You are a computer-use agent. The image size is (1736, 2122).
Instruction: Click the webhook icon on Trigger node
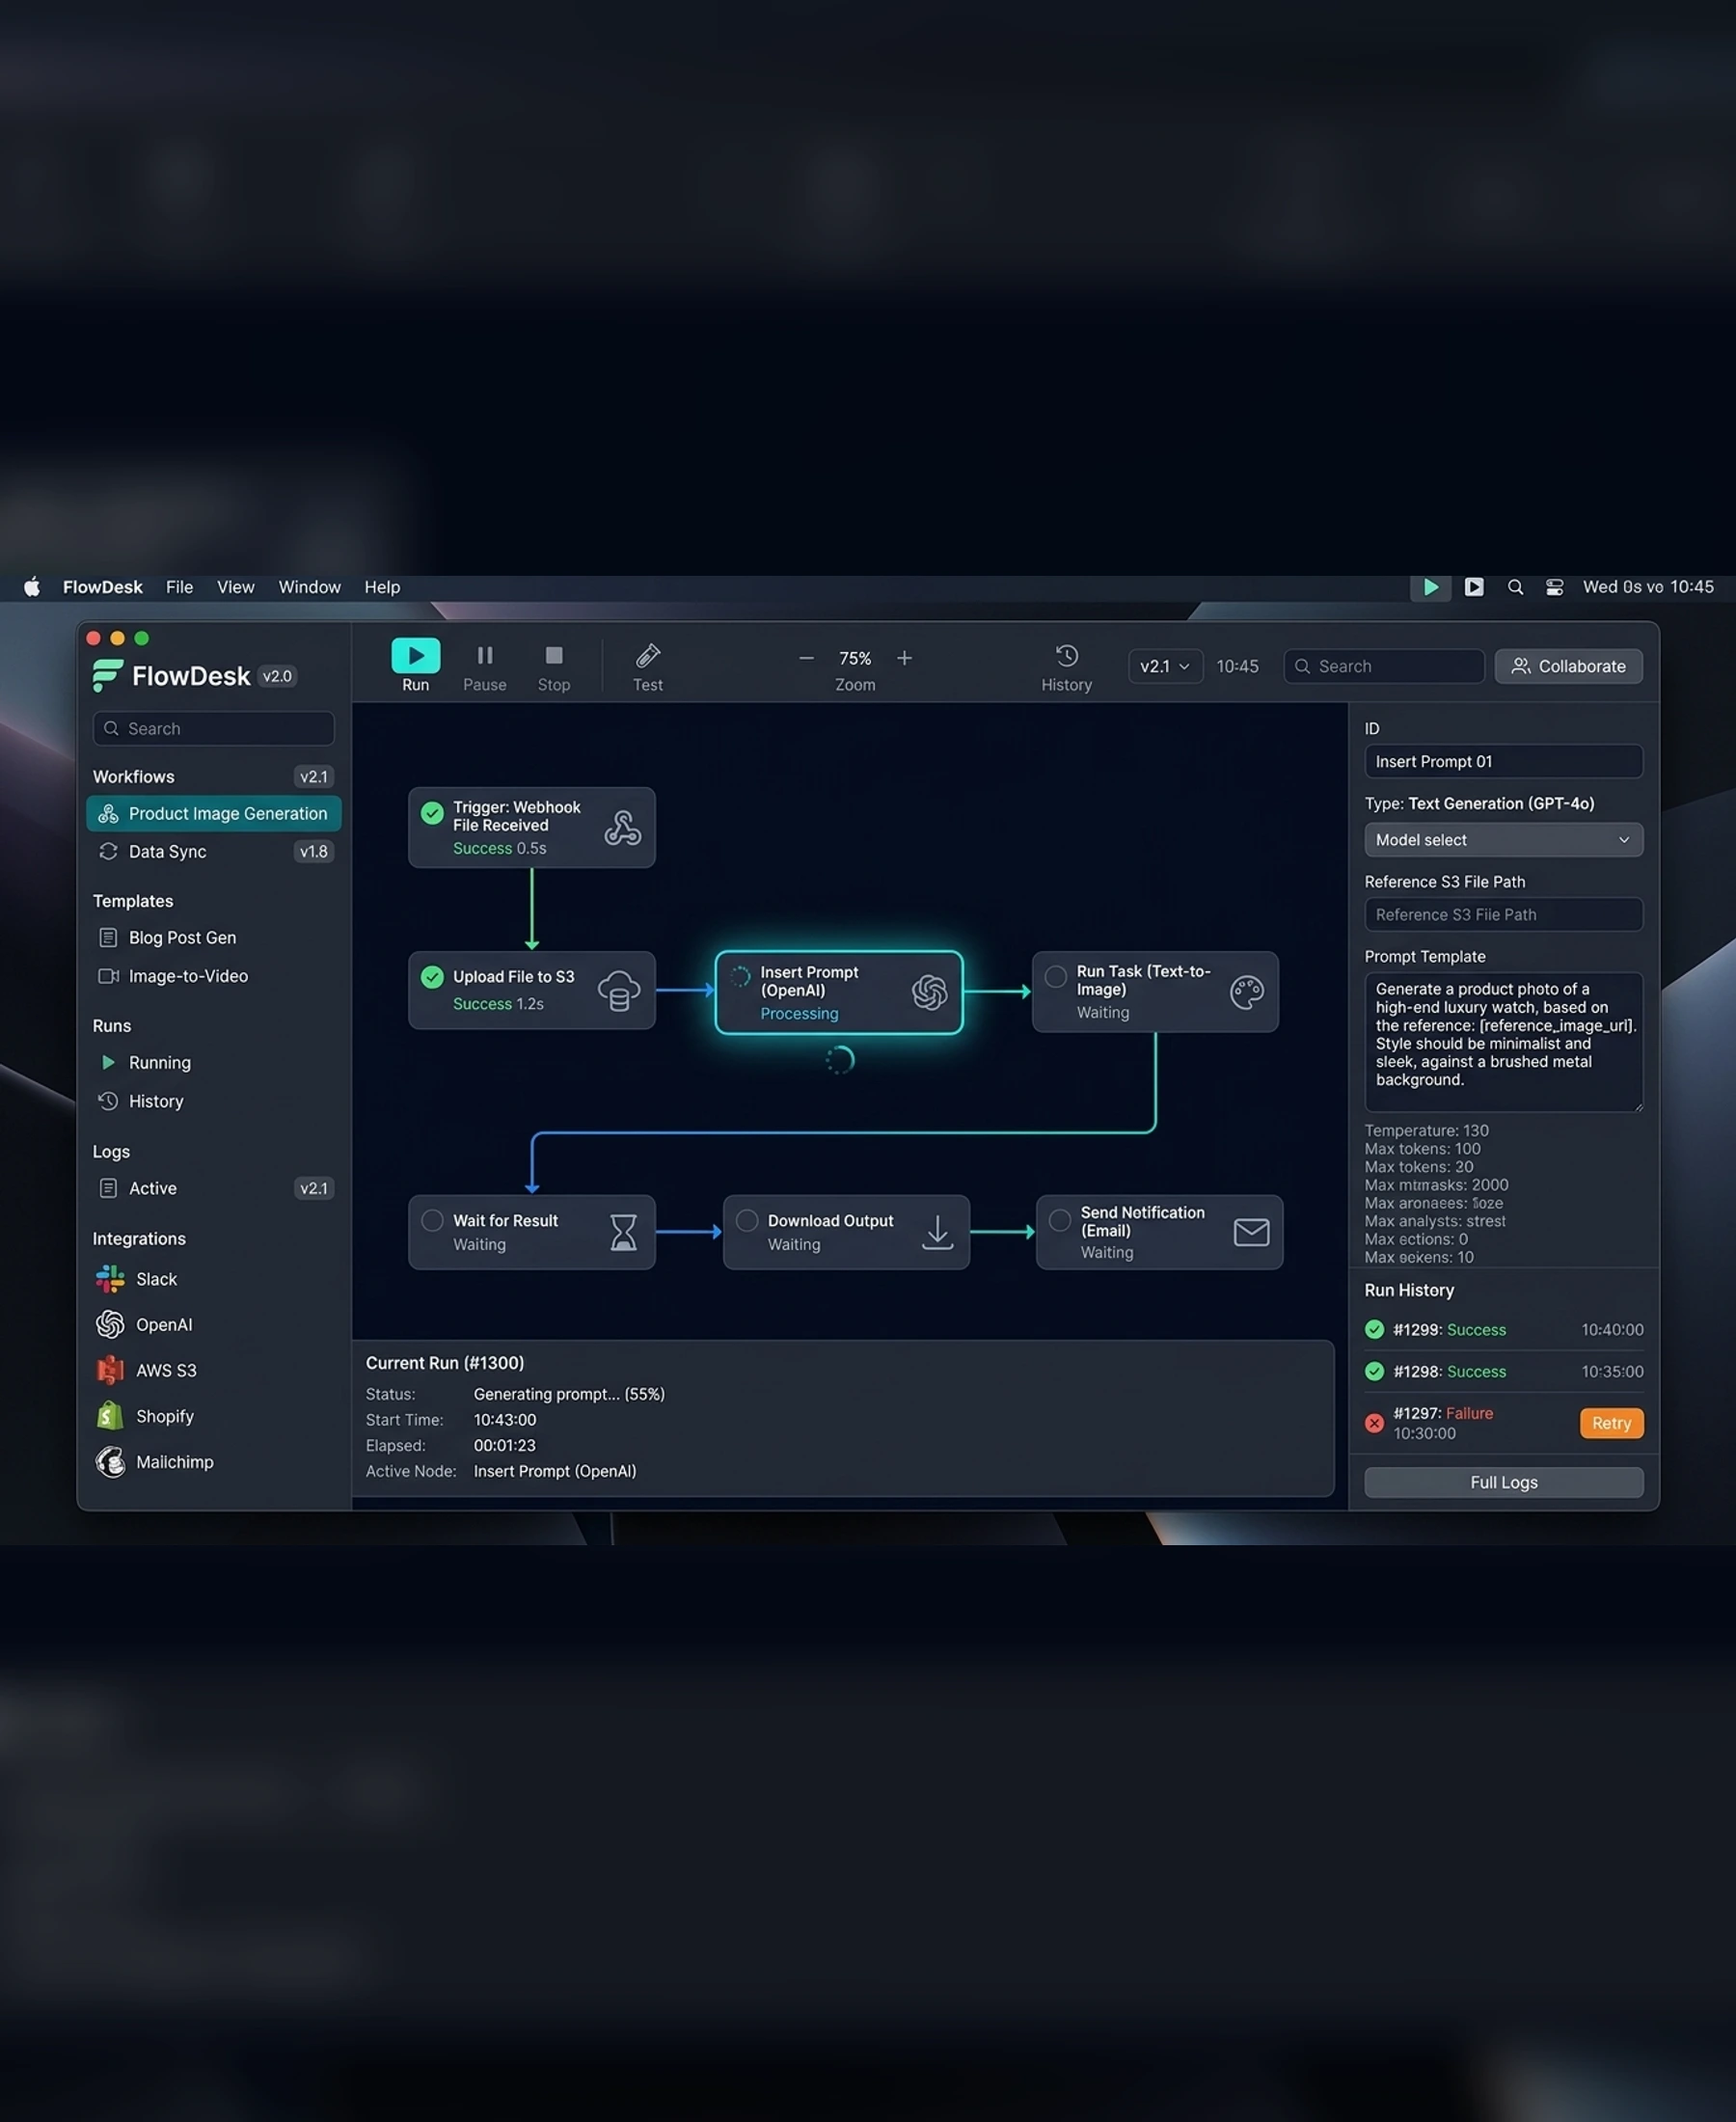(622, 828)
